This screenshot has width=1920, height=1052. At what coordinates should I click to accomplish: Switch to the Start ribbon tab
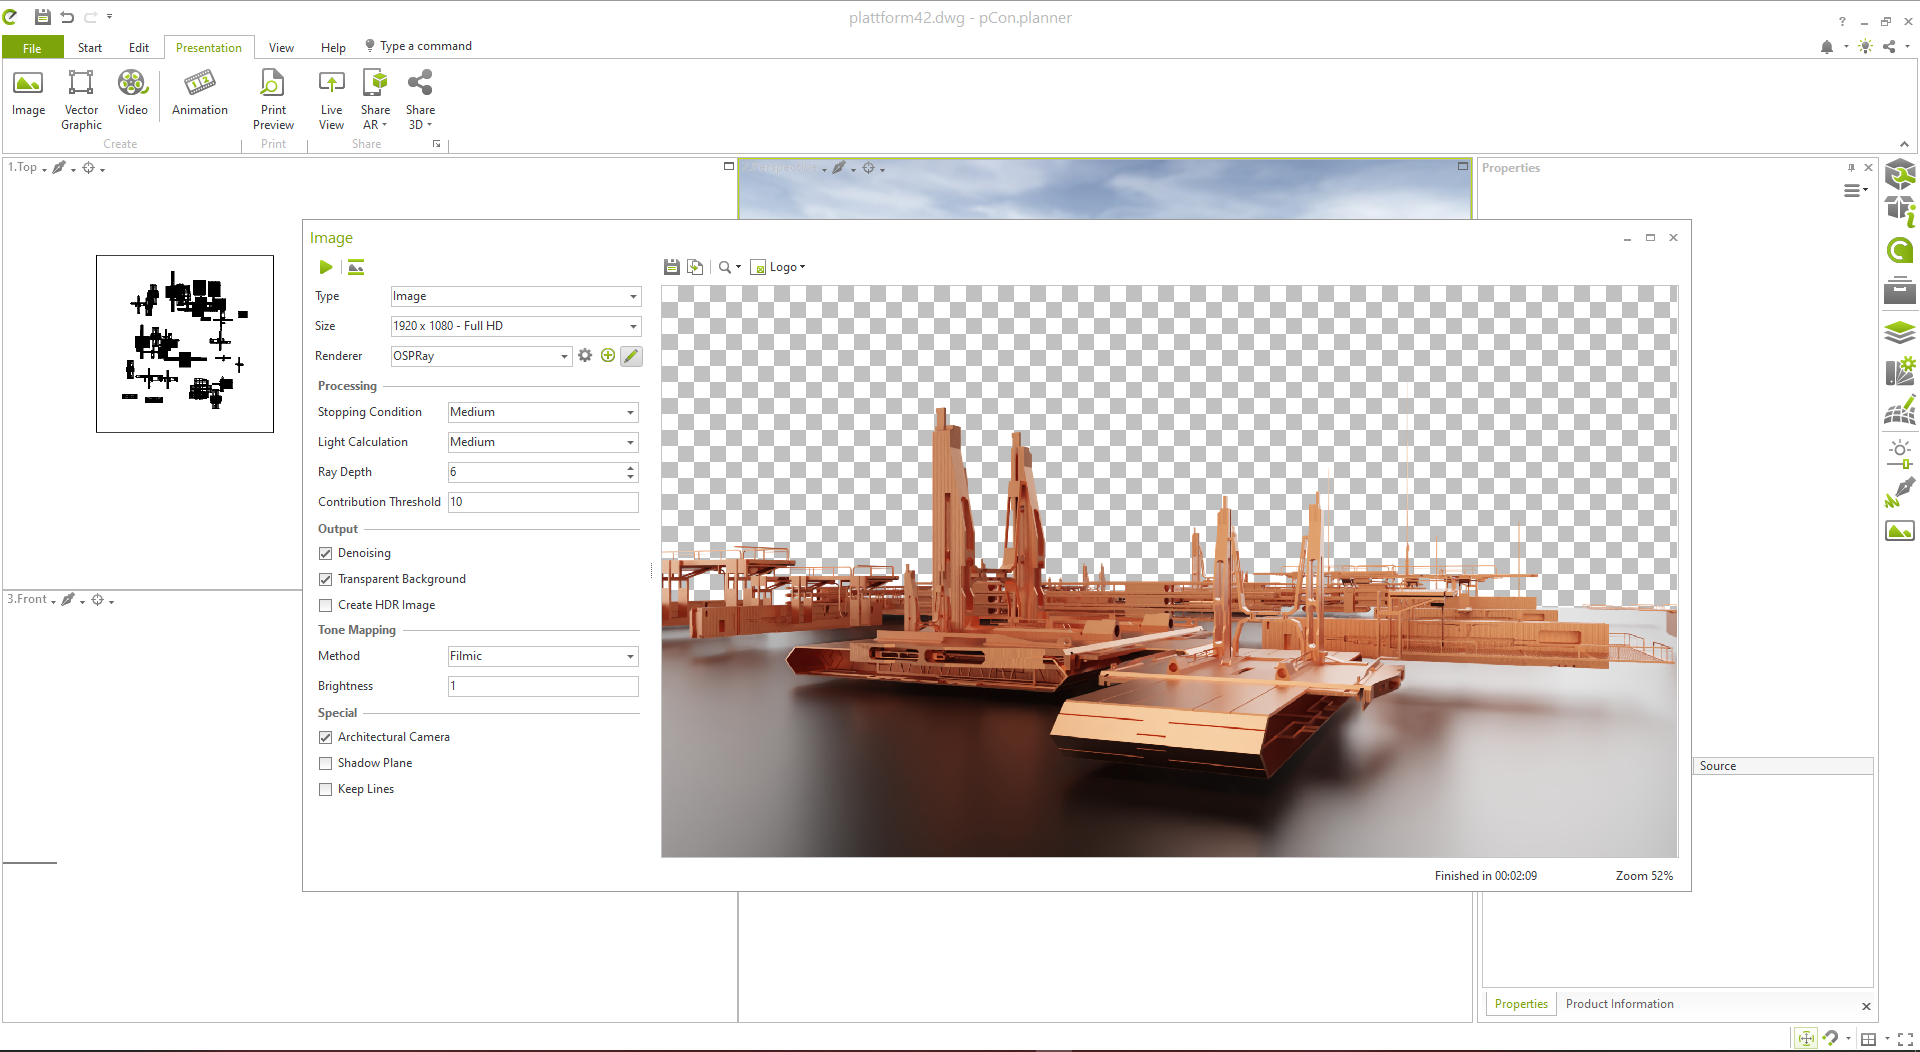[90, 48]
